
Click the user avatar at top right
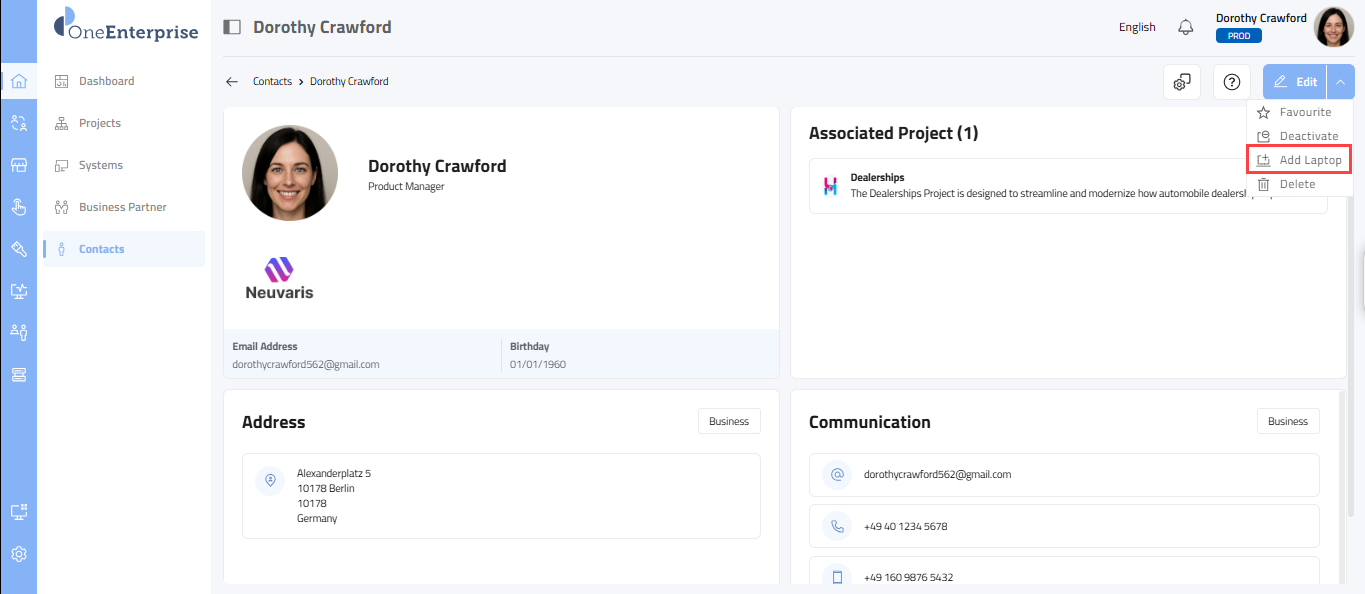[x=1333, y=27]
